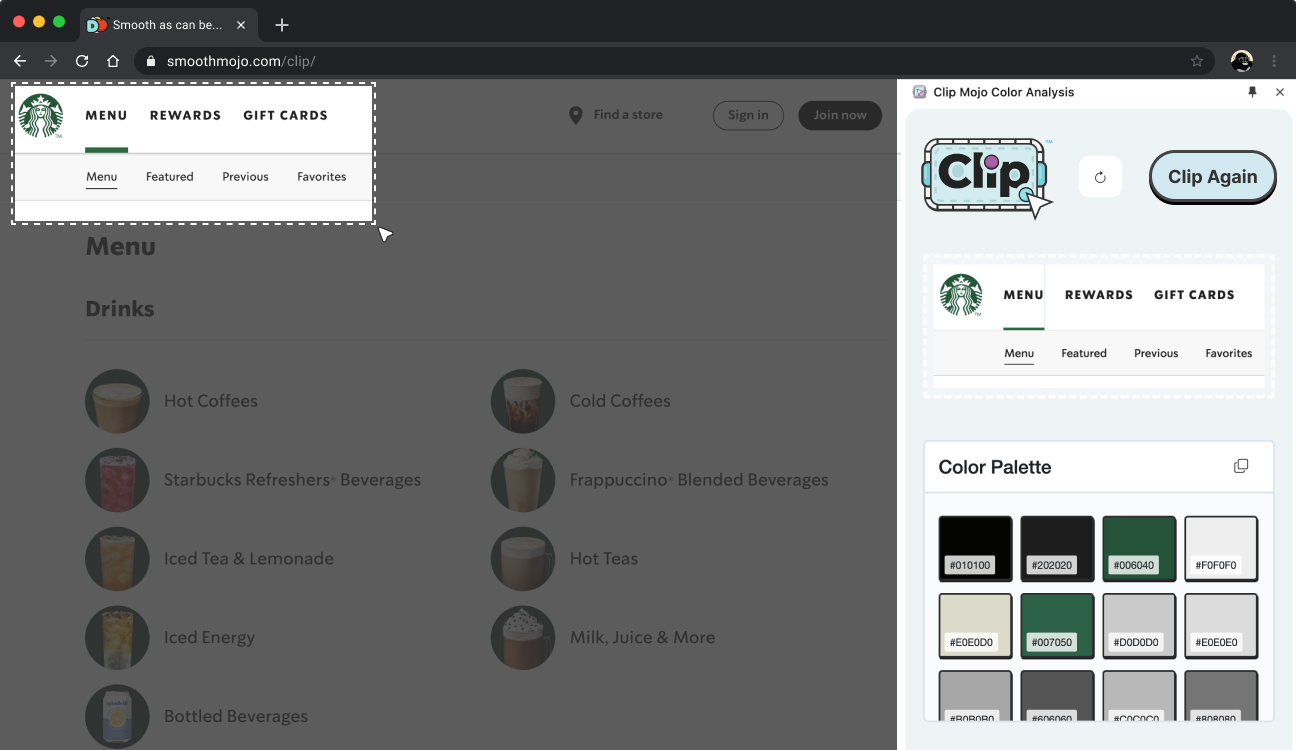Click the Join now button
Viewport: 1296px width, 750px height.
coord(840,115)
